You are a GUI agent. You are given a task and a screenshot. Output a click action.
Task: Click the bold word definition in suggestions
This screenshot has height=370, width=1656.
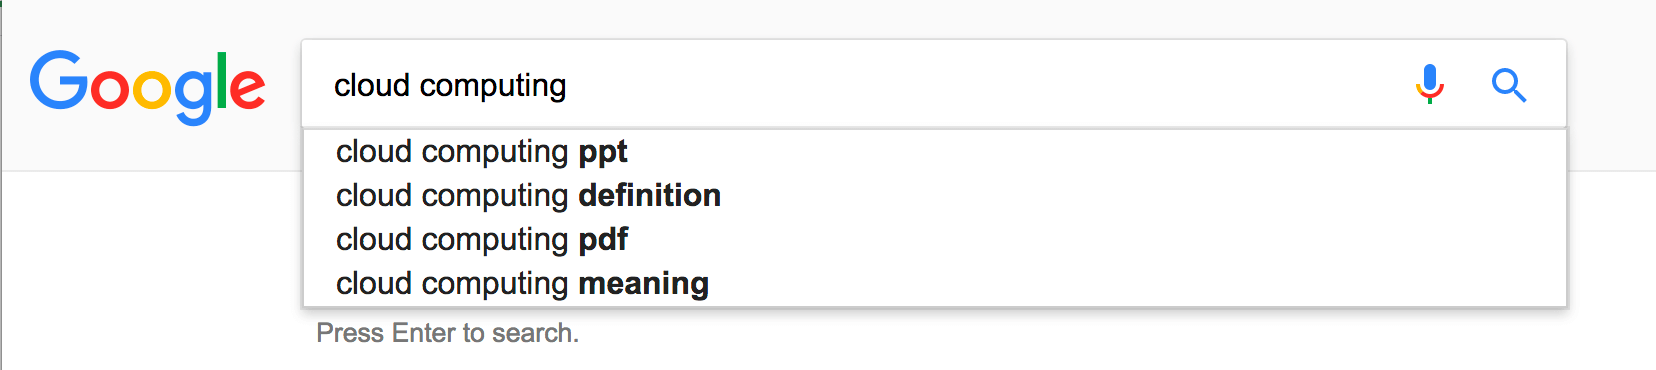coord(650,195)
